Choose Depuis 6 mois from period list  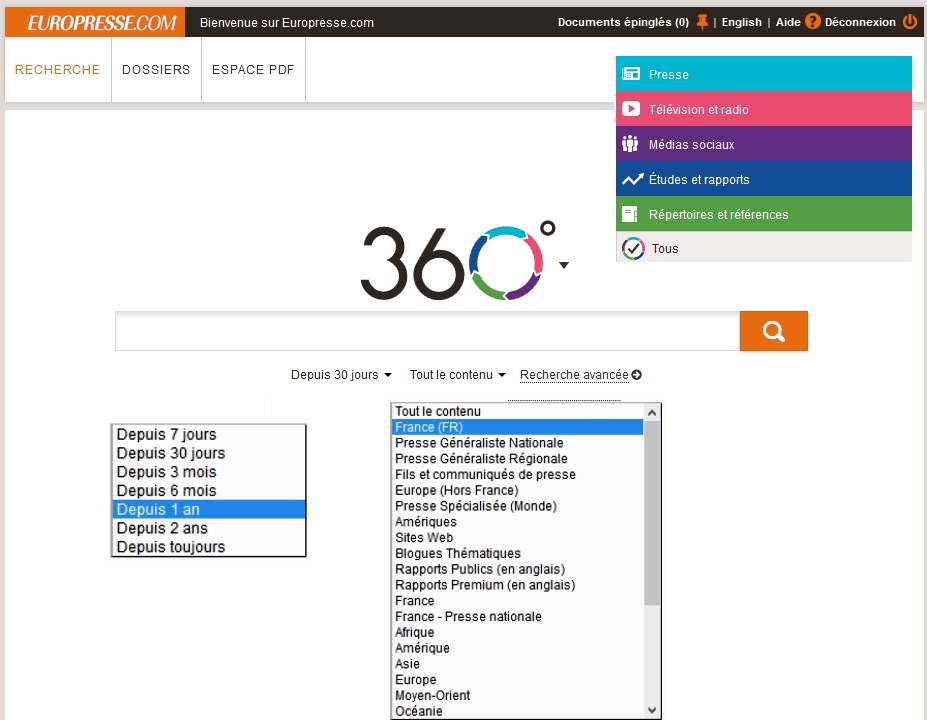click(x=166, y=491)
